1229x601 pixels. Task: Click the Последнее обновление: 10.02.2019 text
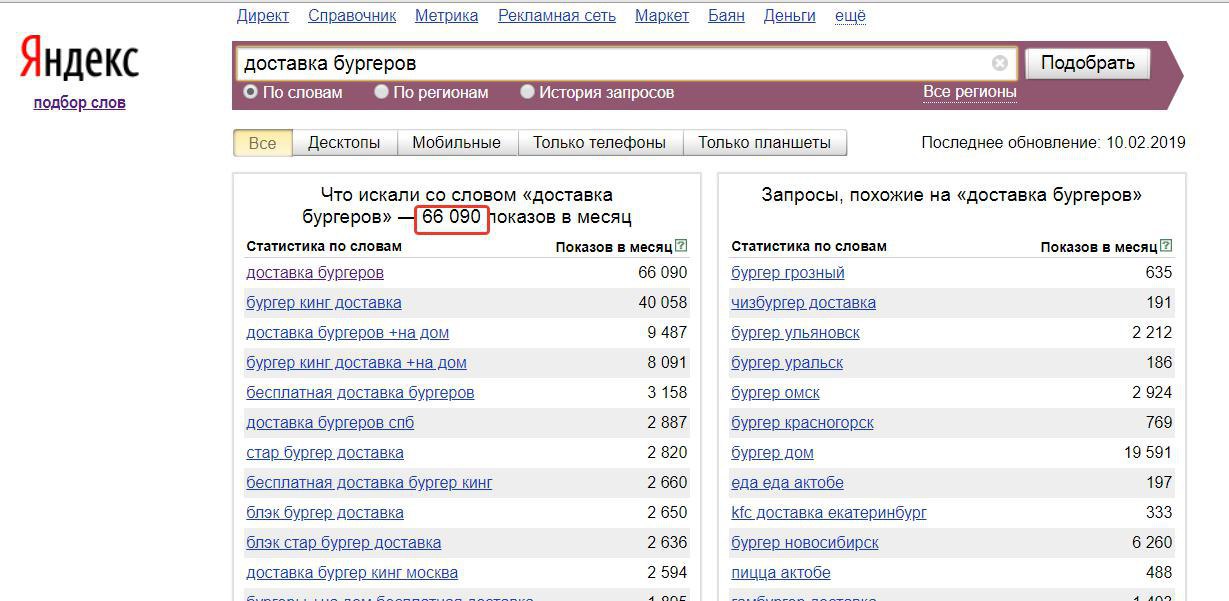pos(1054,143)
